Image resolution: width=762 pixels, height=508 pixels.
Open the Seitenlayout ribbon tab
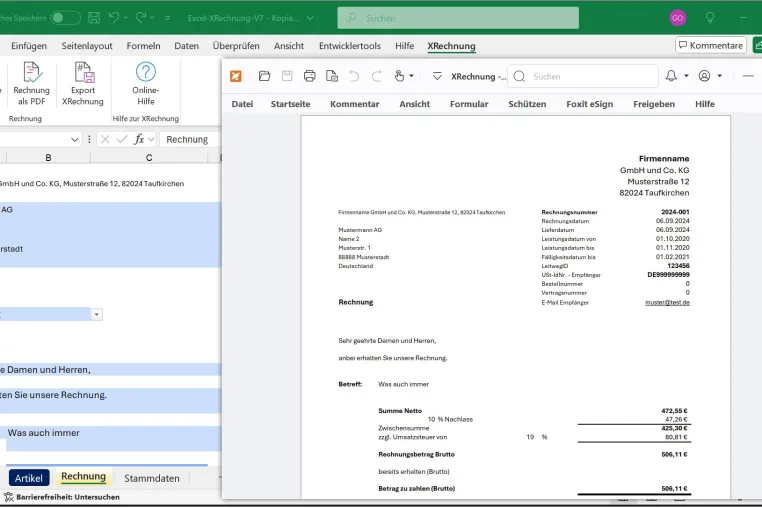(x=87, y=46)
